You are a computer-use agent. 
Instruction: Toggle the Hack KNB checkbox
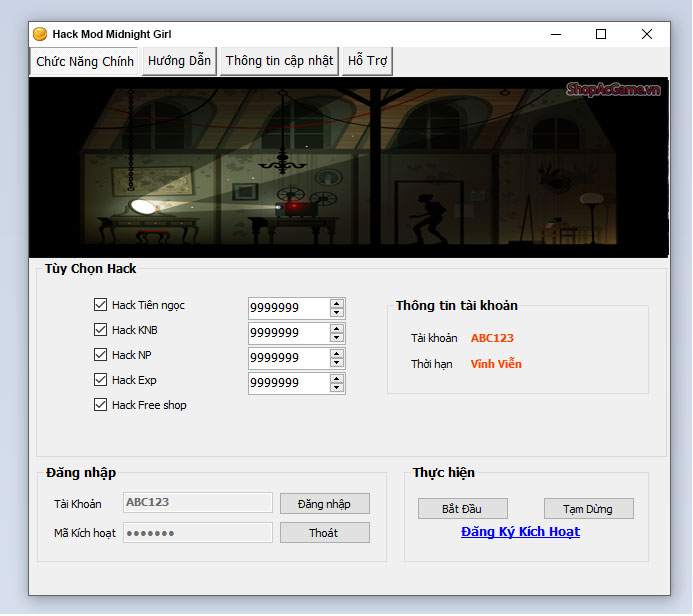click(100, 330)
